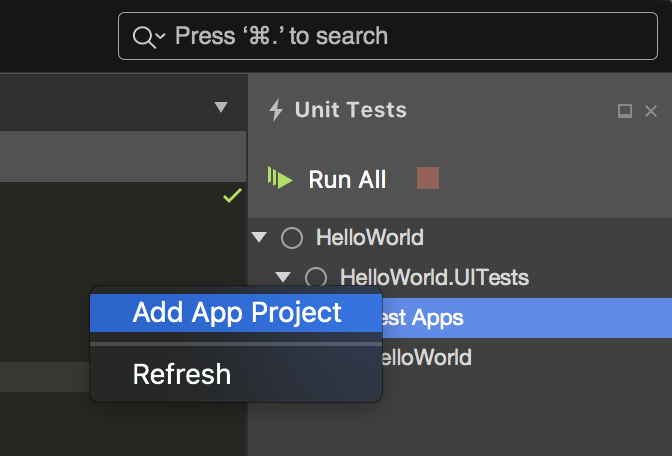Image resolution: width=672 pixels, height=456 pixels.
Task: Click the green checkmark in editor
Action: 232,195
